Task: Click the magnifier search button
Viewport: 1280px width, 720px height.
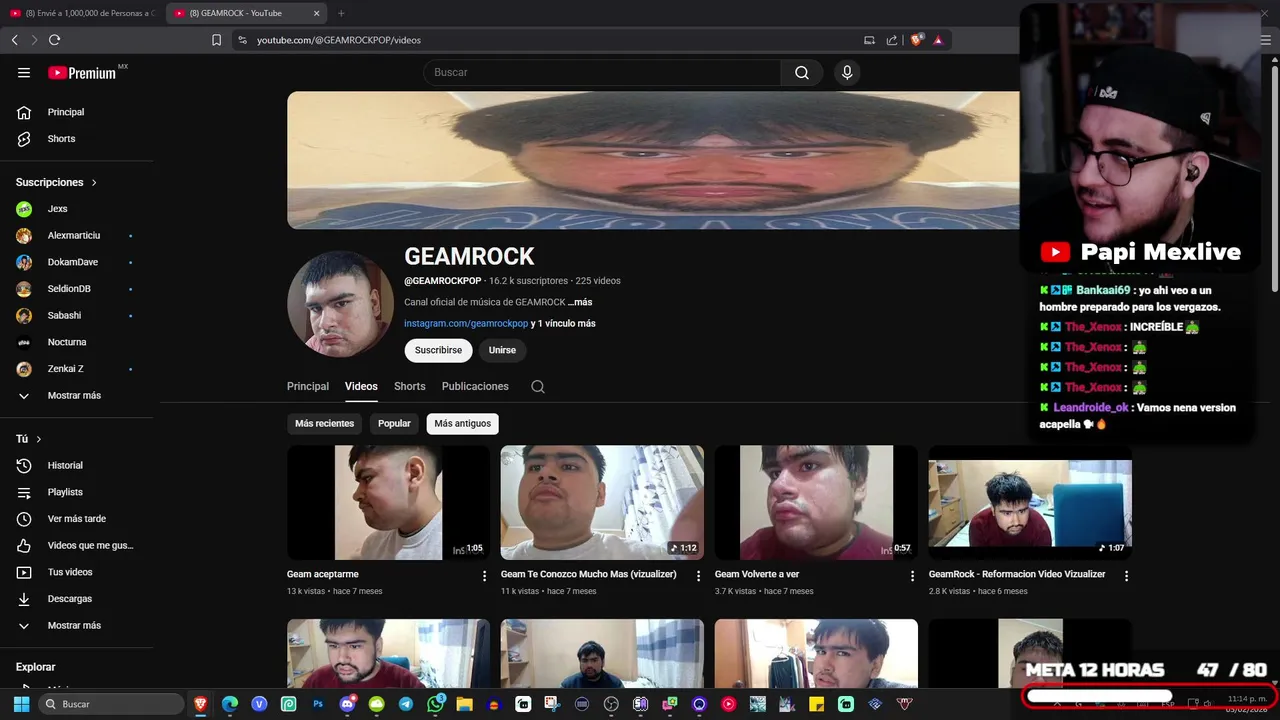Action: (802, 72)
